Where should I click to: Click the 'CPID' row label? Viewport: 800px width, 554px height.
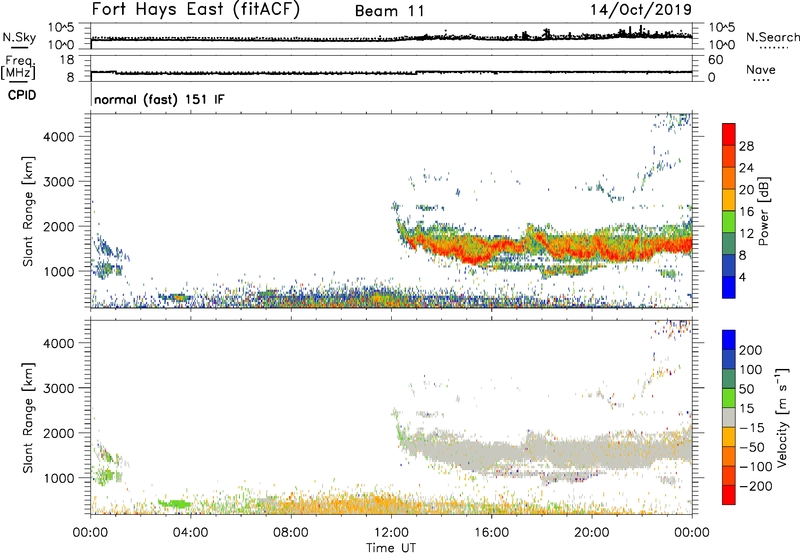pyautogui.click(x=22, y=95)
